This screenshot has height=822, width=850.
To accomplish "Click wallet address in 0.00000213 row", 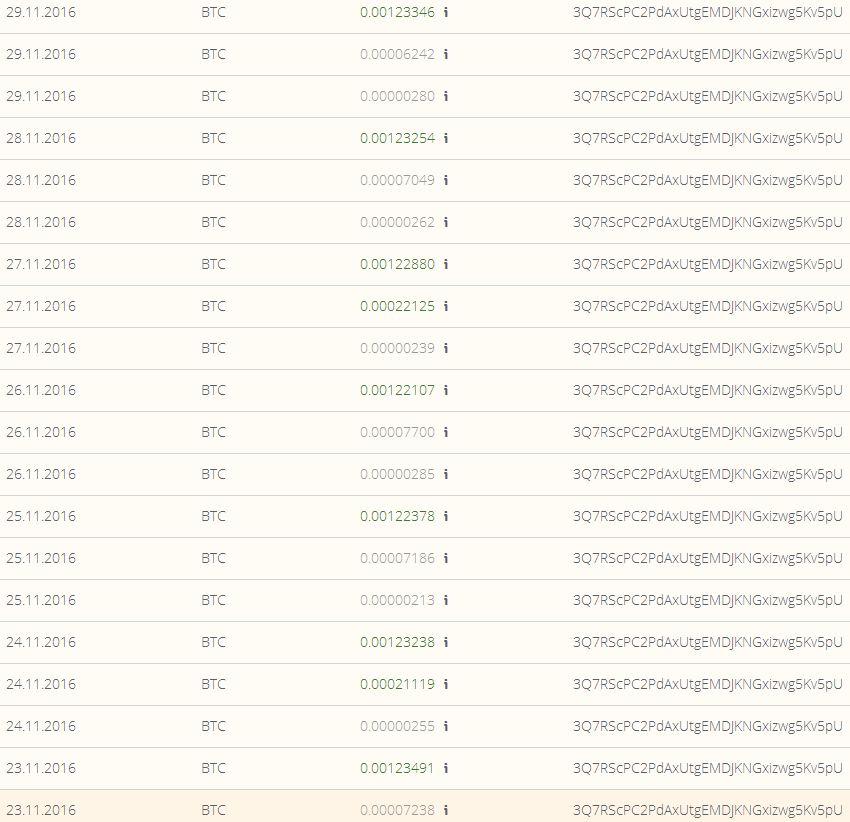I will coord(707,601).
